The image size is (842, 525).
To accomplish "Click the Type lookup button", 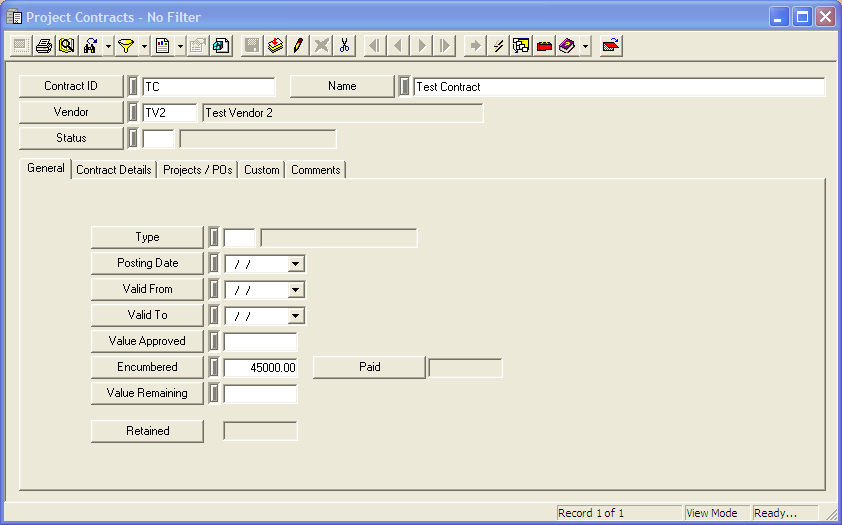I will 147,237.
